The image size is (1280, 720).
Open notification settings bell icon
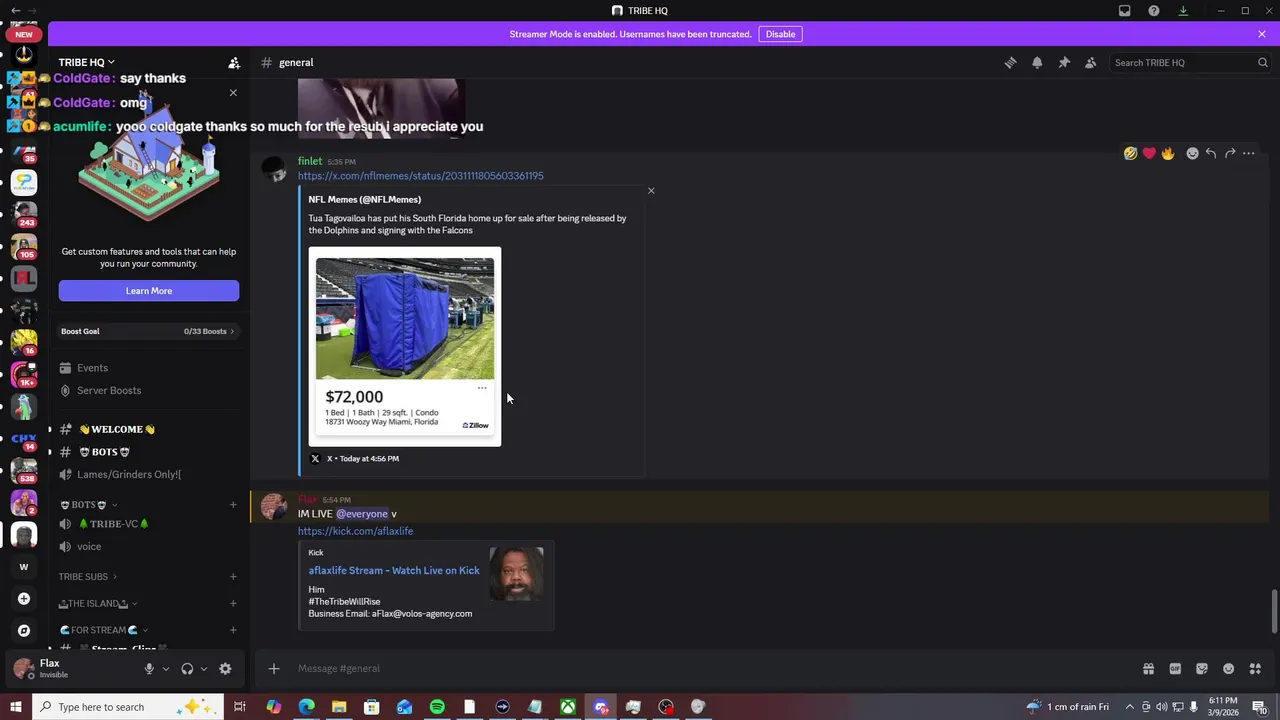pos(1037,62)
